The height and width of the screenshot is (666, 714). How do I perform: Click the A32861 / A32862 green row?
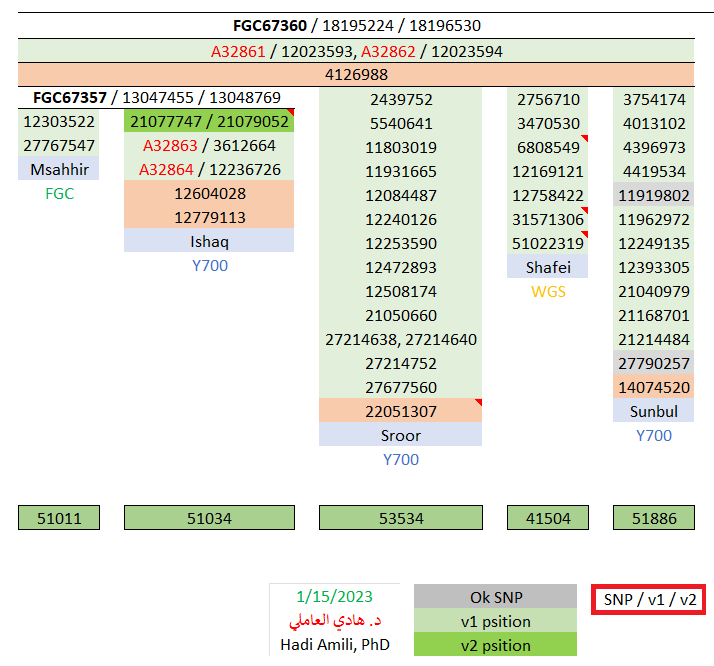(355, 51)
